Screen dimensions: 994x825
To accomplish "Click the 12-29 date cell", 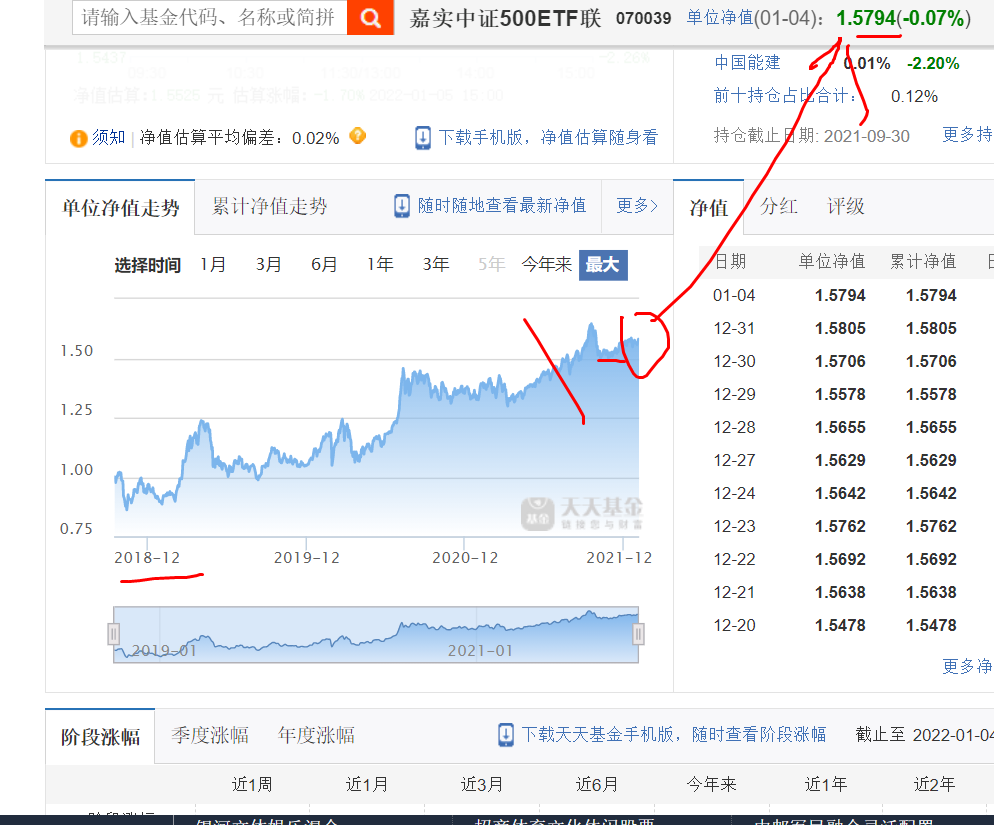I will [734, 394].
